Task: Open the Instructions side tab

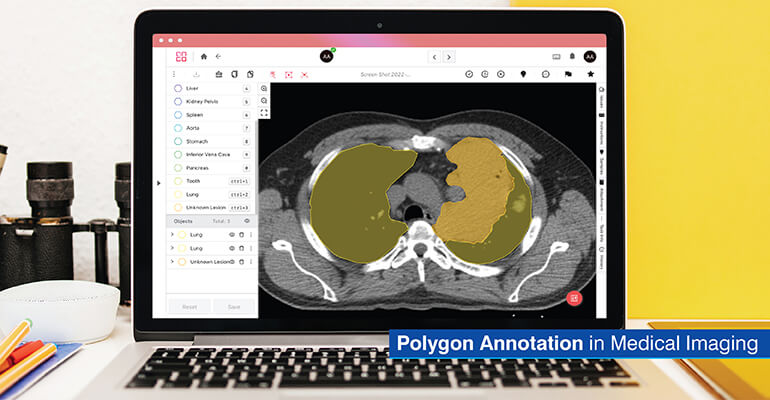Action: click(x=601, y=129)
